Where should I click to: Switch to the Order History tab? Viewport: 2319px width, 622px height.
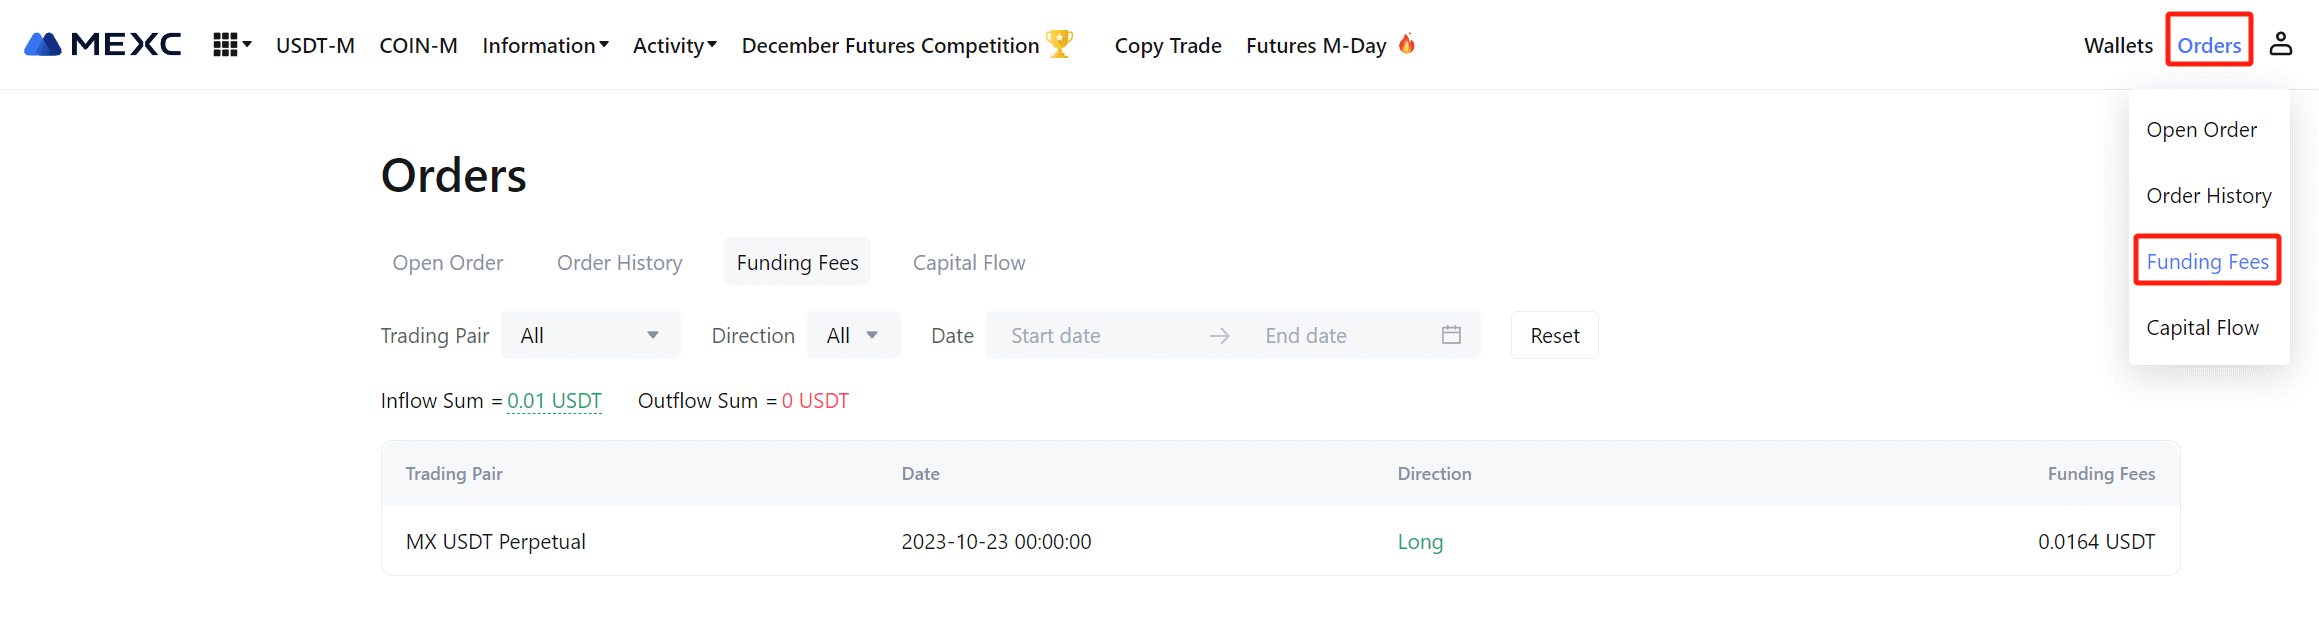[x=619, y=262]
